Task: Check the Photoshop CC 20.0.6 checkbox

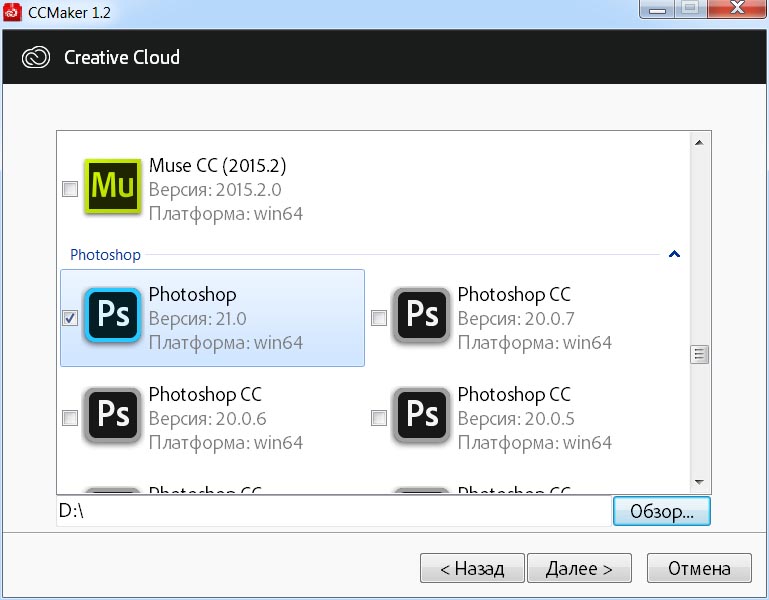Action: [x=70, y=418]
